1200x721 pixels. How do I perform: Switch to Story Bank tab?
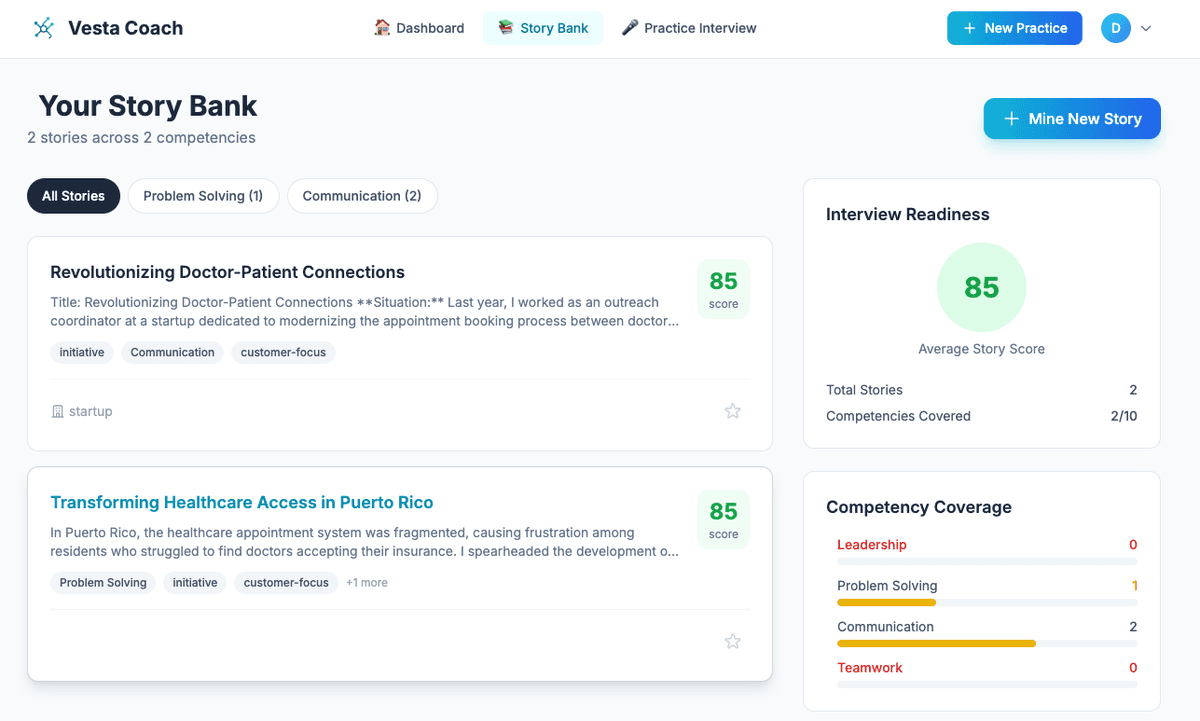(543, 28)
